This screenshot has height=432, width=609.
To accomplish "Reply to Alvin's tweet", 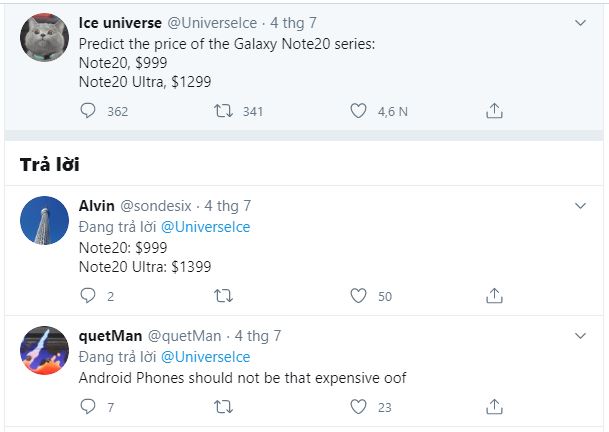I will tap(88, 295).
